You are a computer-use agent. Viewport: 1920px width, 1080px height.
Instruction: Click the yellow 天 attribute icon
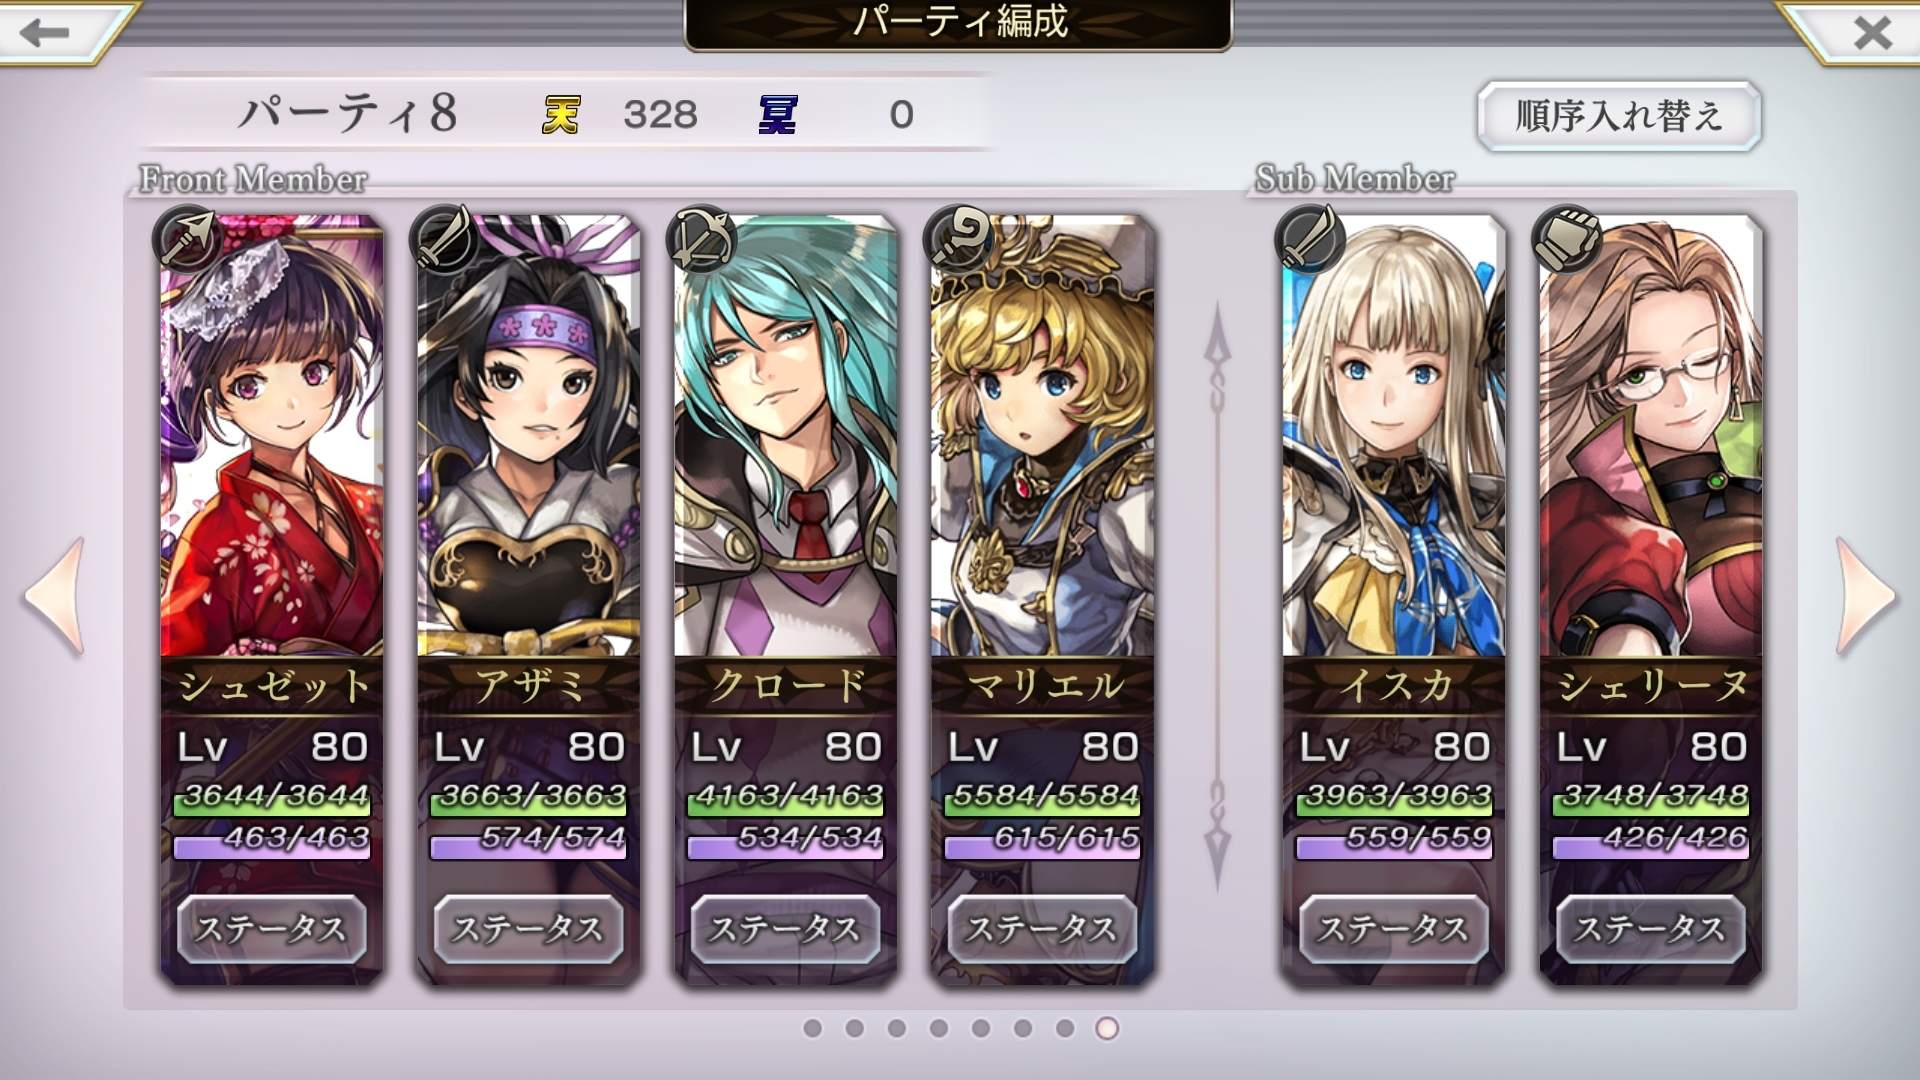point(561,114)
